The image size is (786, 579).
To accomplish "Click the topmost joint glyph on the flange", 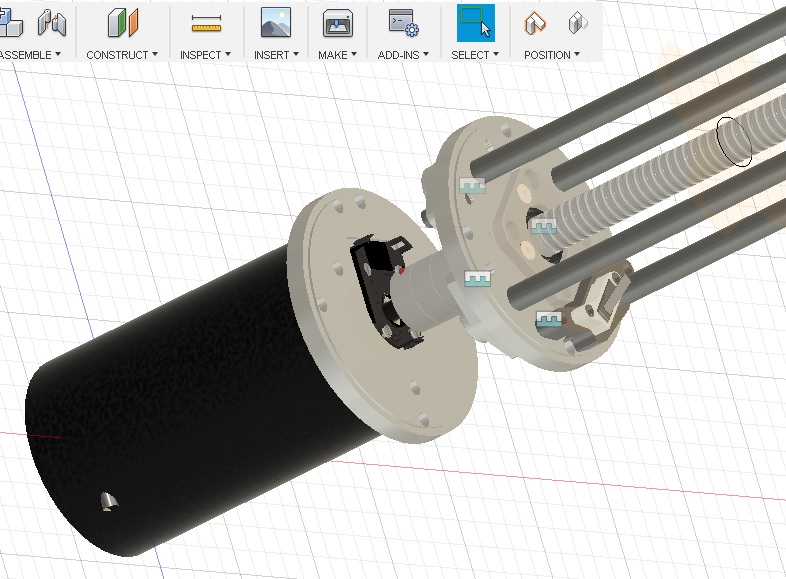I will (x=471, y=186).
